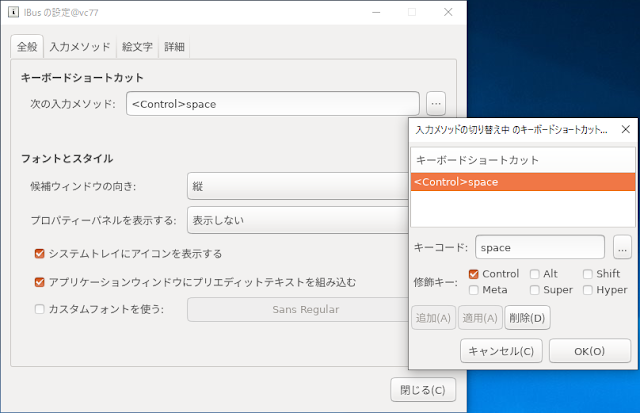Toggle the Control modifier checkbox

coord(473,274)
